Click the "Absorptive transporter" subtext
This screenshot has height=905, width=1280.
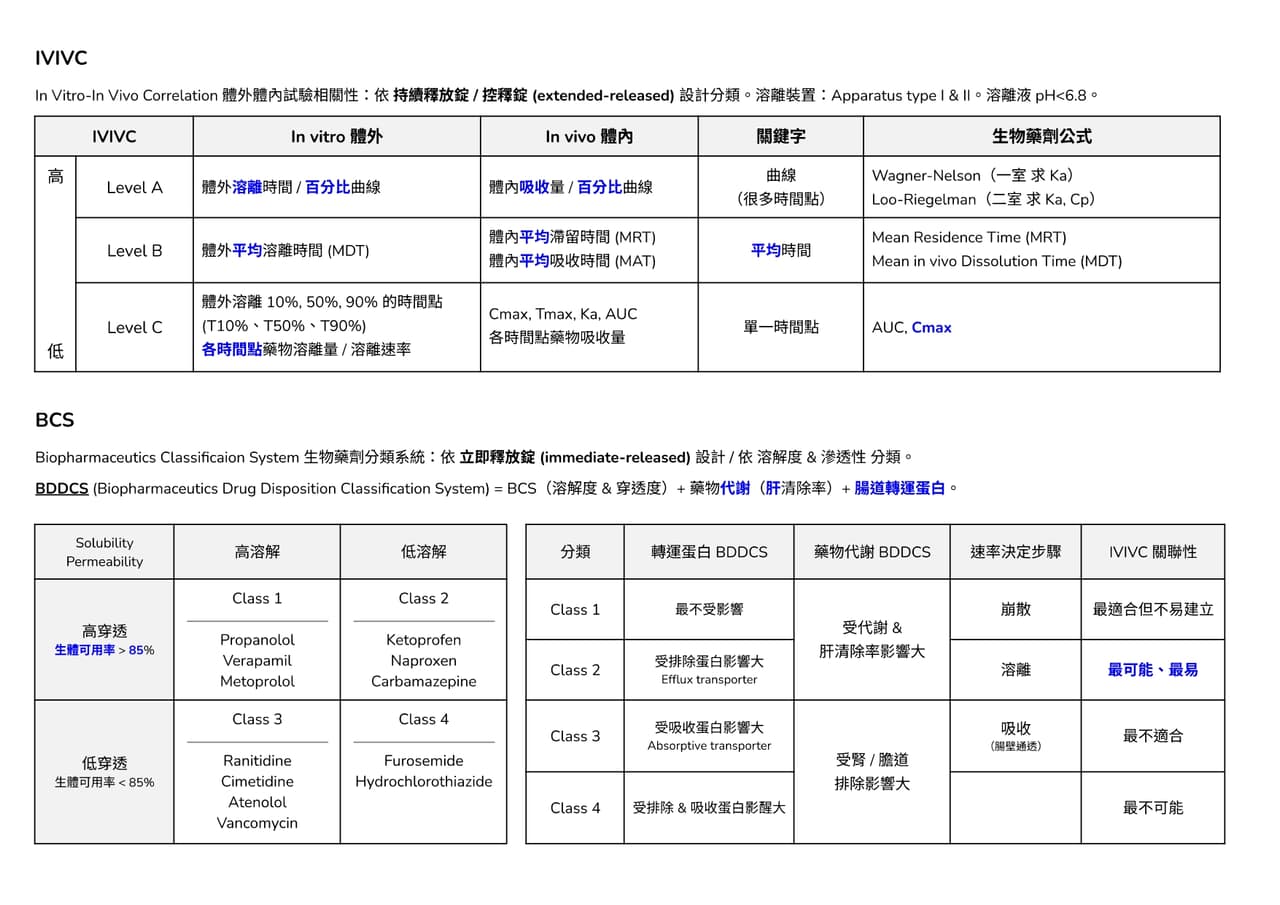coord(709,746)
